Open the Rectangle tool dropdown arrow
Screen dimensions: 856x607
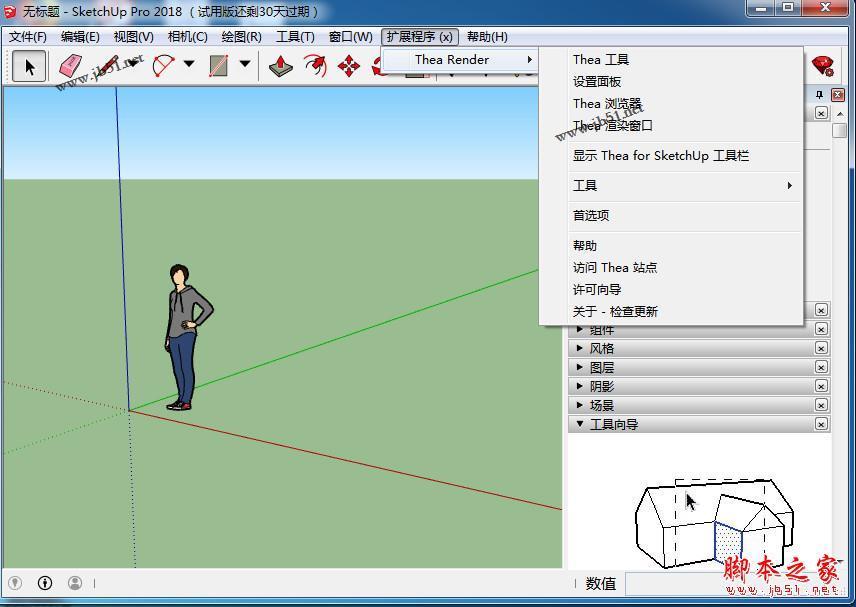[245, 64]
